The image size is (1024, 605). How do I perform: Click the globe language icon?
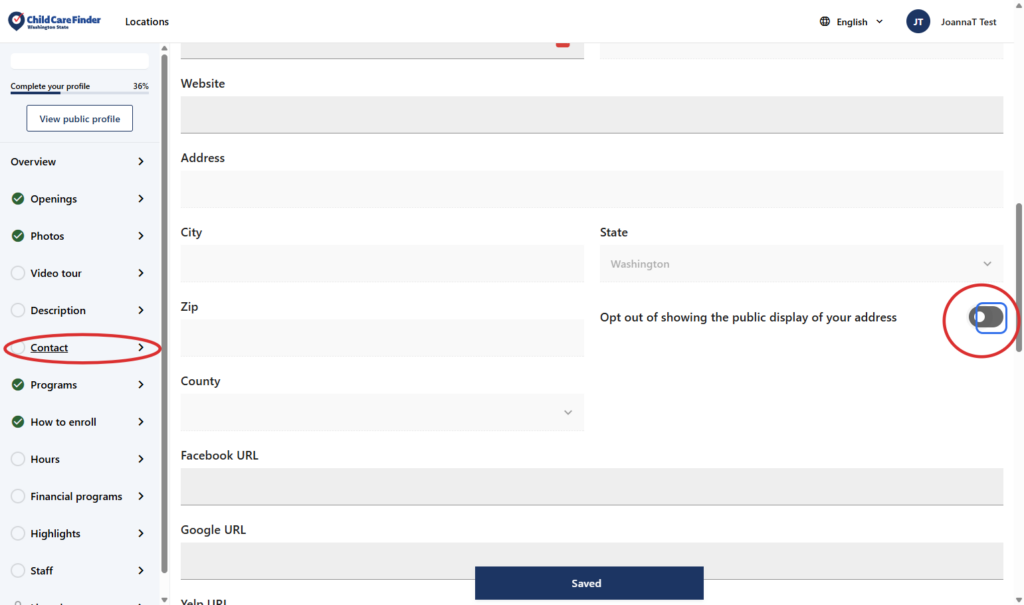824,22
